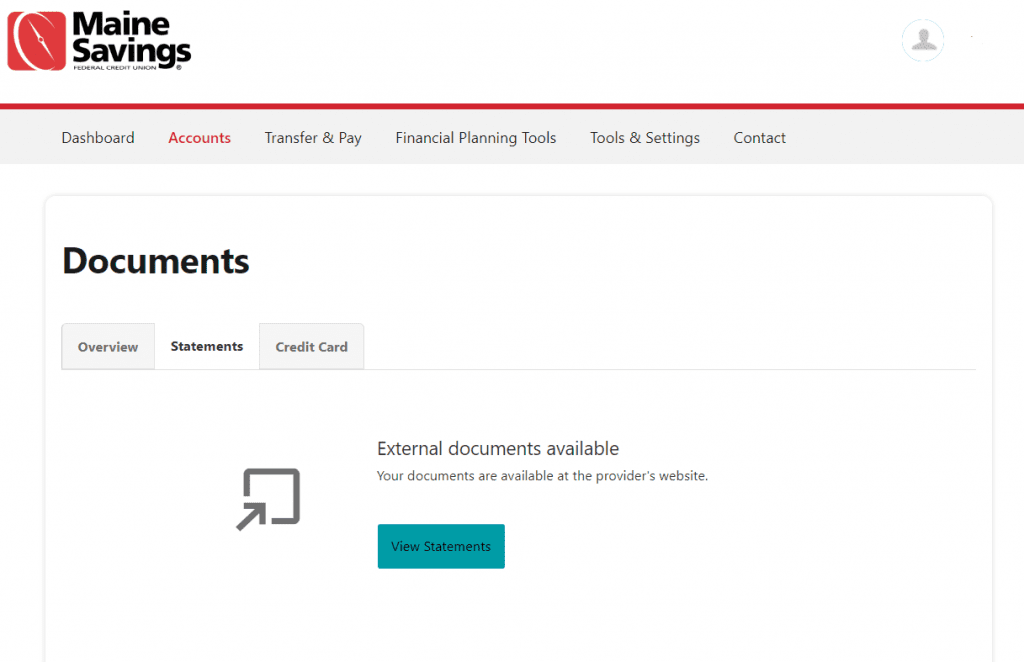1024x662 pixels.
Task: Open Financial Planning Tools
Action: point(475,137)
